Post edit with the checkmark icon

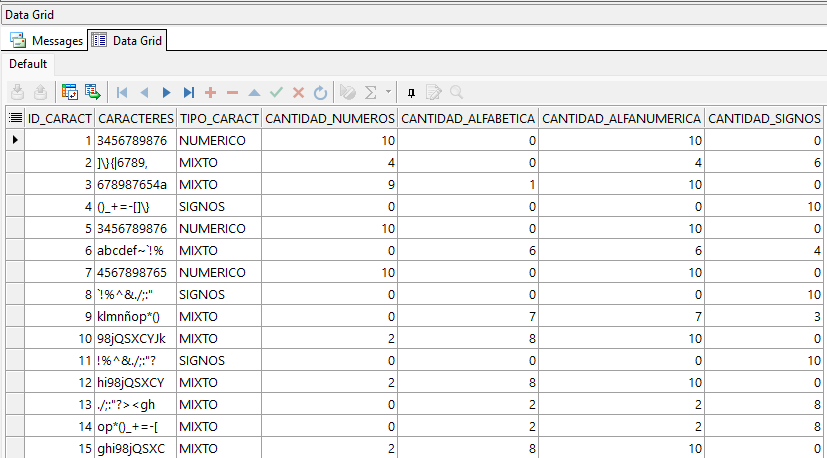276,92
